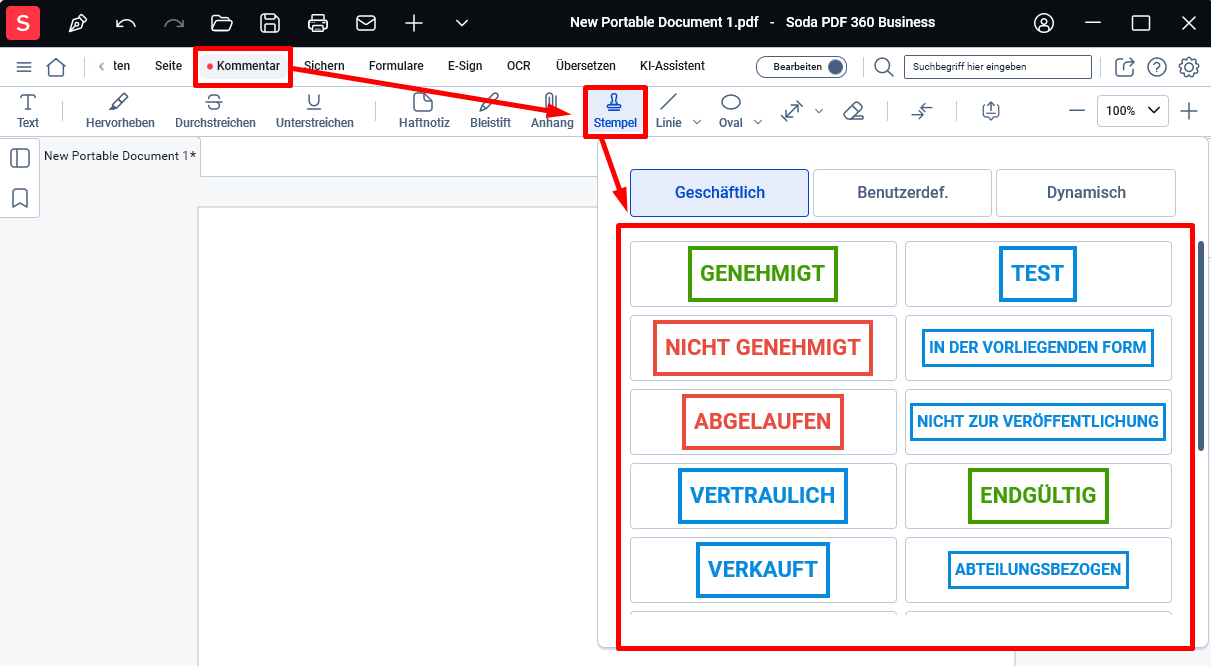Choose the GENEHMIGT stamp

coord(763,274)
